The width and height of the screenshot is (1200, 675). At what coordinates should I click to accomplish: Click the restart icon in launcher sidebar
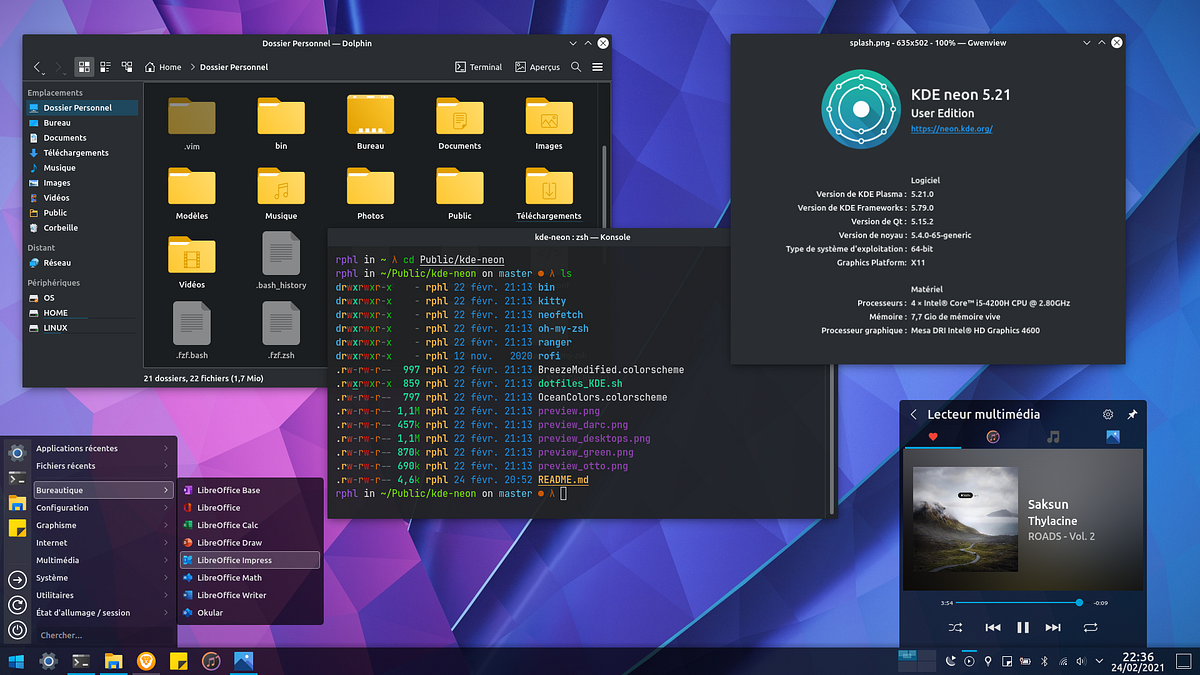click(x=17, y=605)
